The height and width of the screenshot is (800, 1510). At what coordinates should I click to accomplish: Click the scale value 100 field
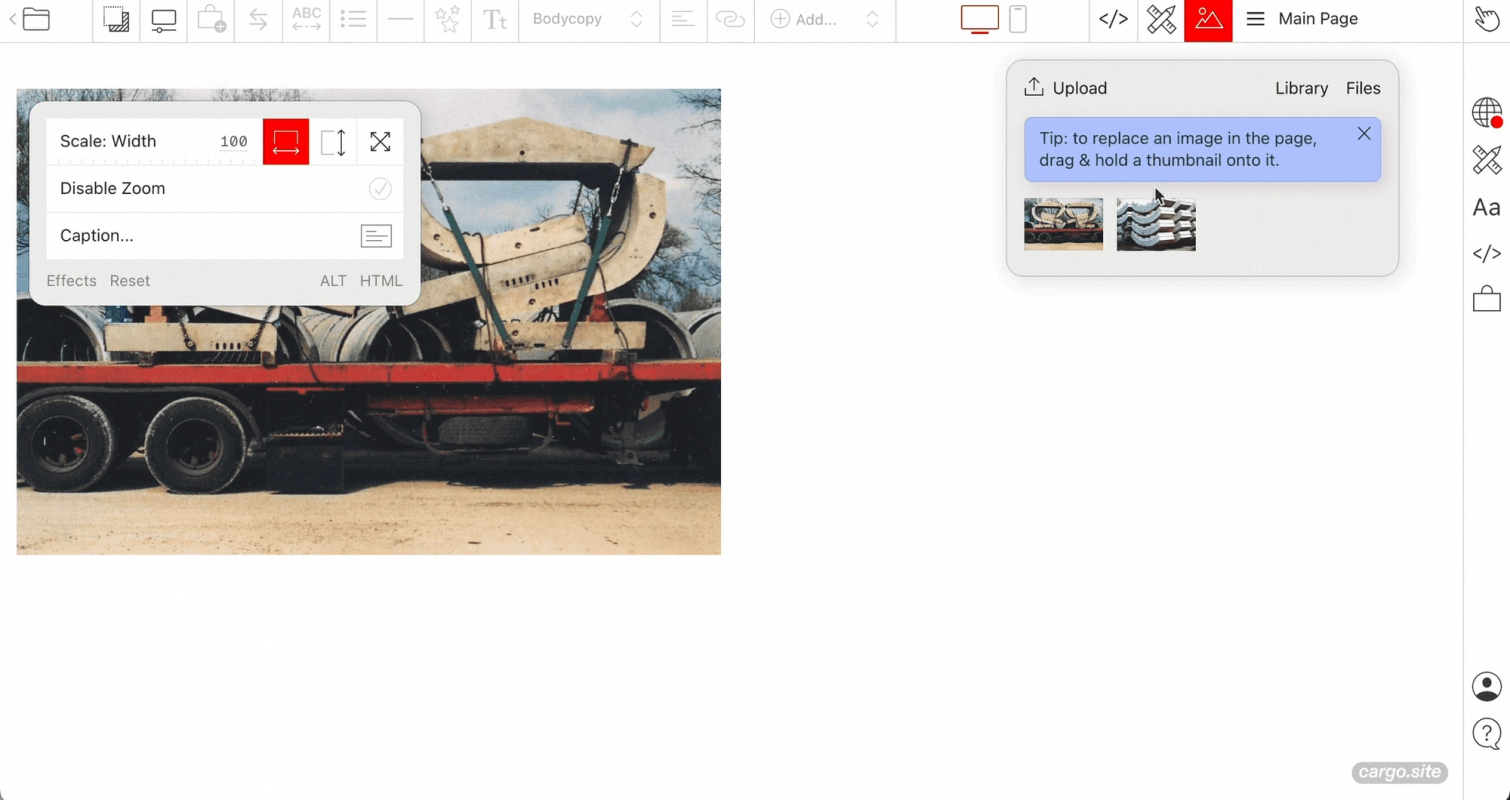click(234, 141)
